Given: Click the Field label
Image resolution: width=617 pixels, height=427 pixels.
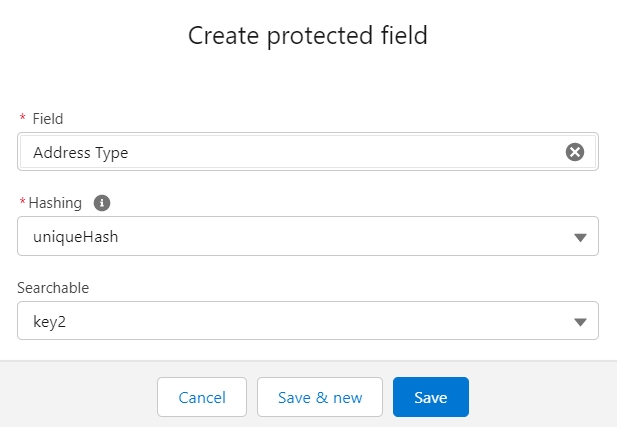Looking at the screenshot, I should tap(48, 119).
